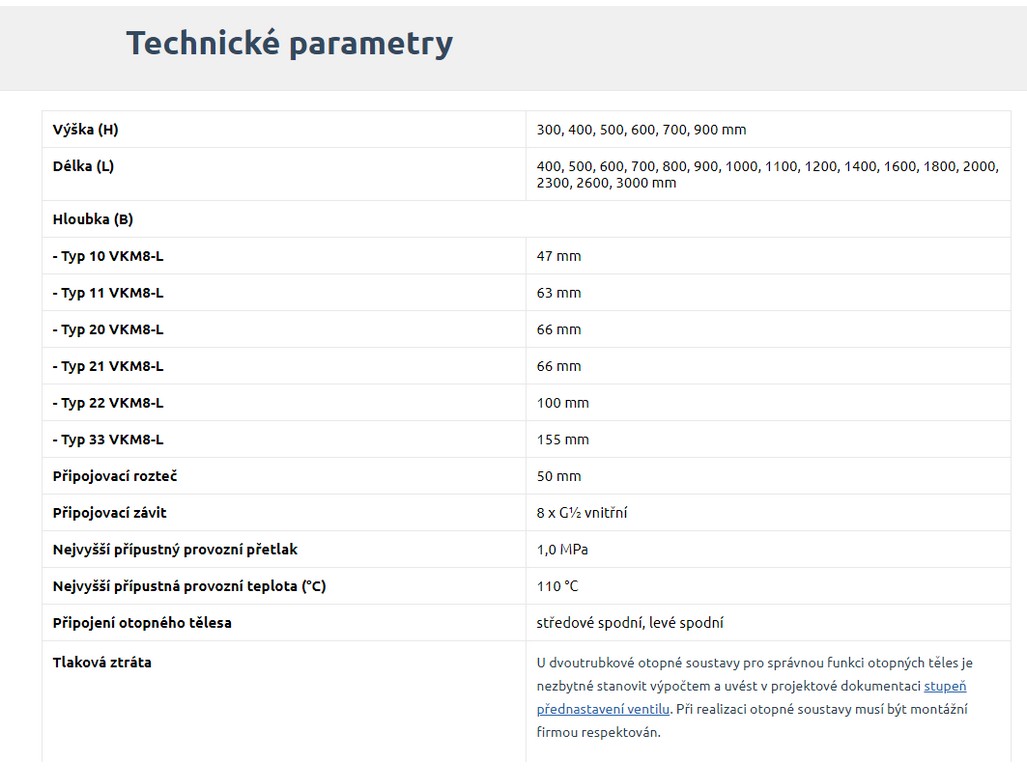The image size is (1027, 768).
Task: Select the "Typ 21 VKM8-L" row label
Action: 108,366
